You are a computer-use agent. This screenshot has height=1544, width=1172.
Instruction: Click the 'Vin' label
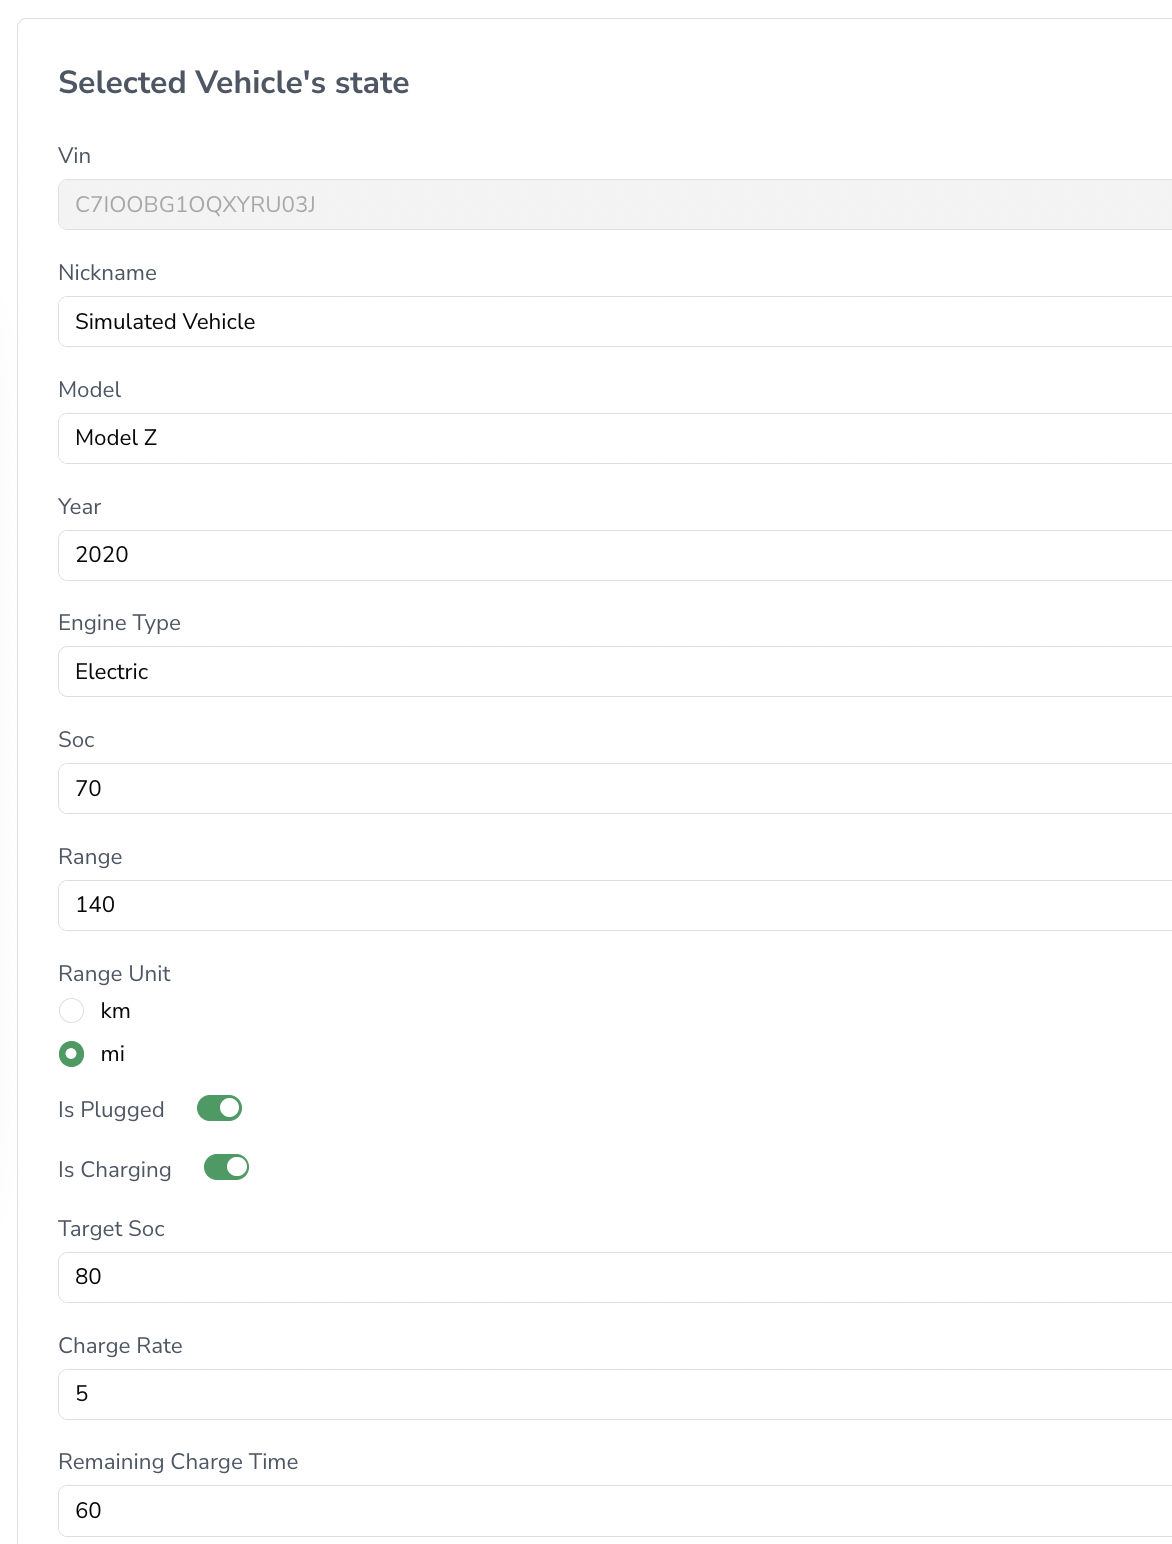[x=75, y=156]
